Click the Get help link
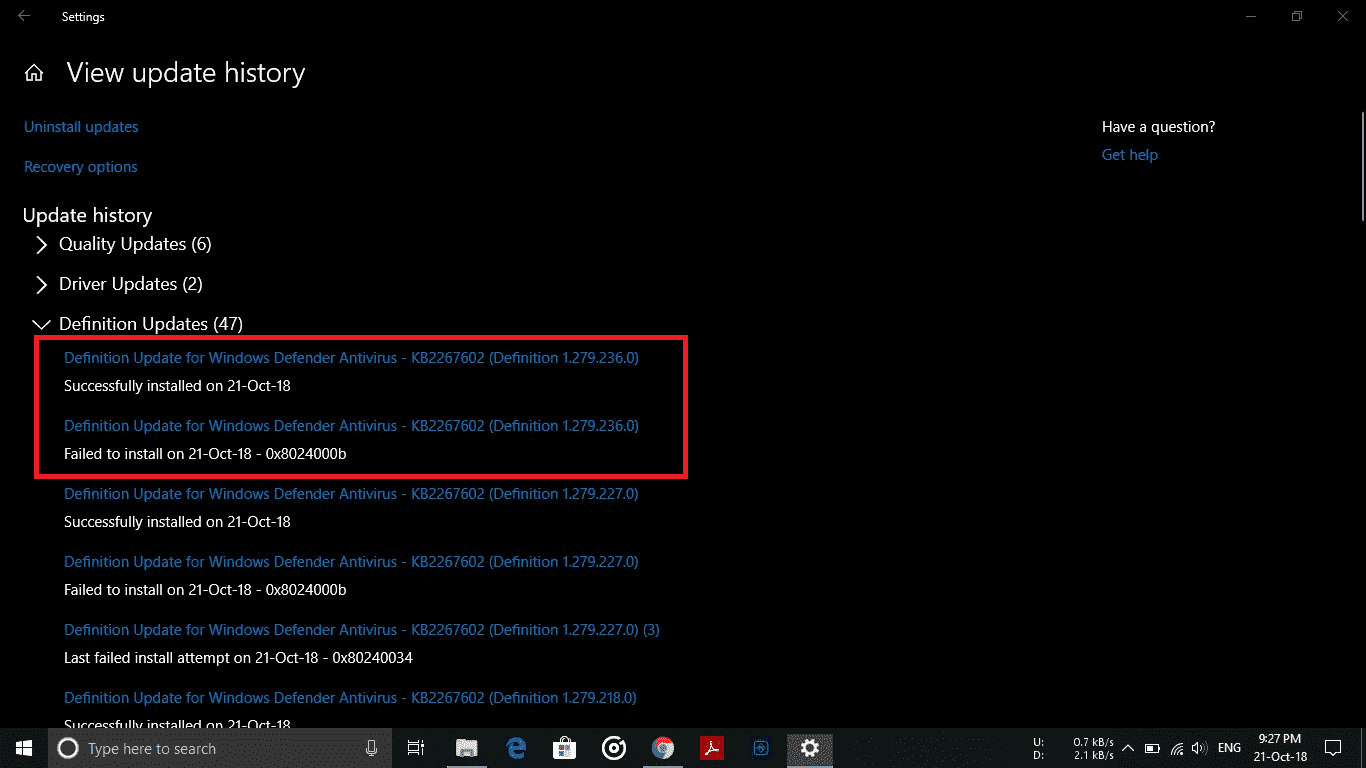This screenshot has height=768, width=1366. (x=1130, y=155)
